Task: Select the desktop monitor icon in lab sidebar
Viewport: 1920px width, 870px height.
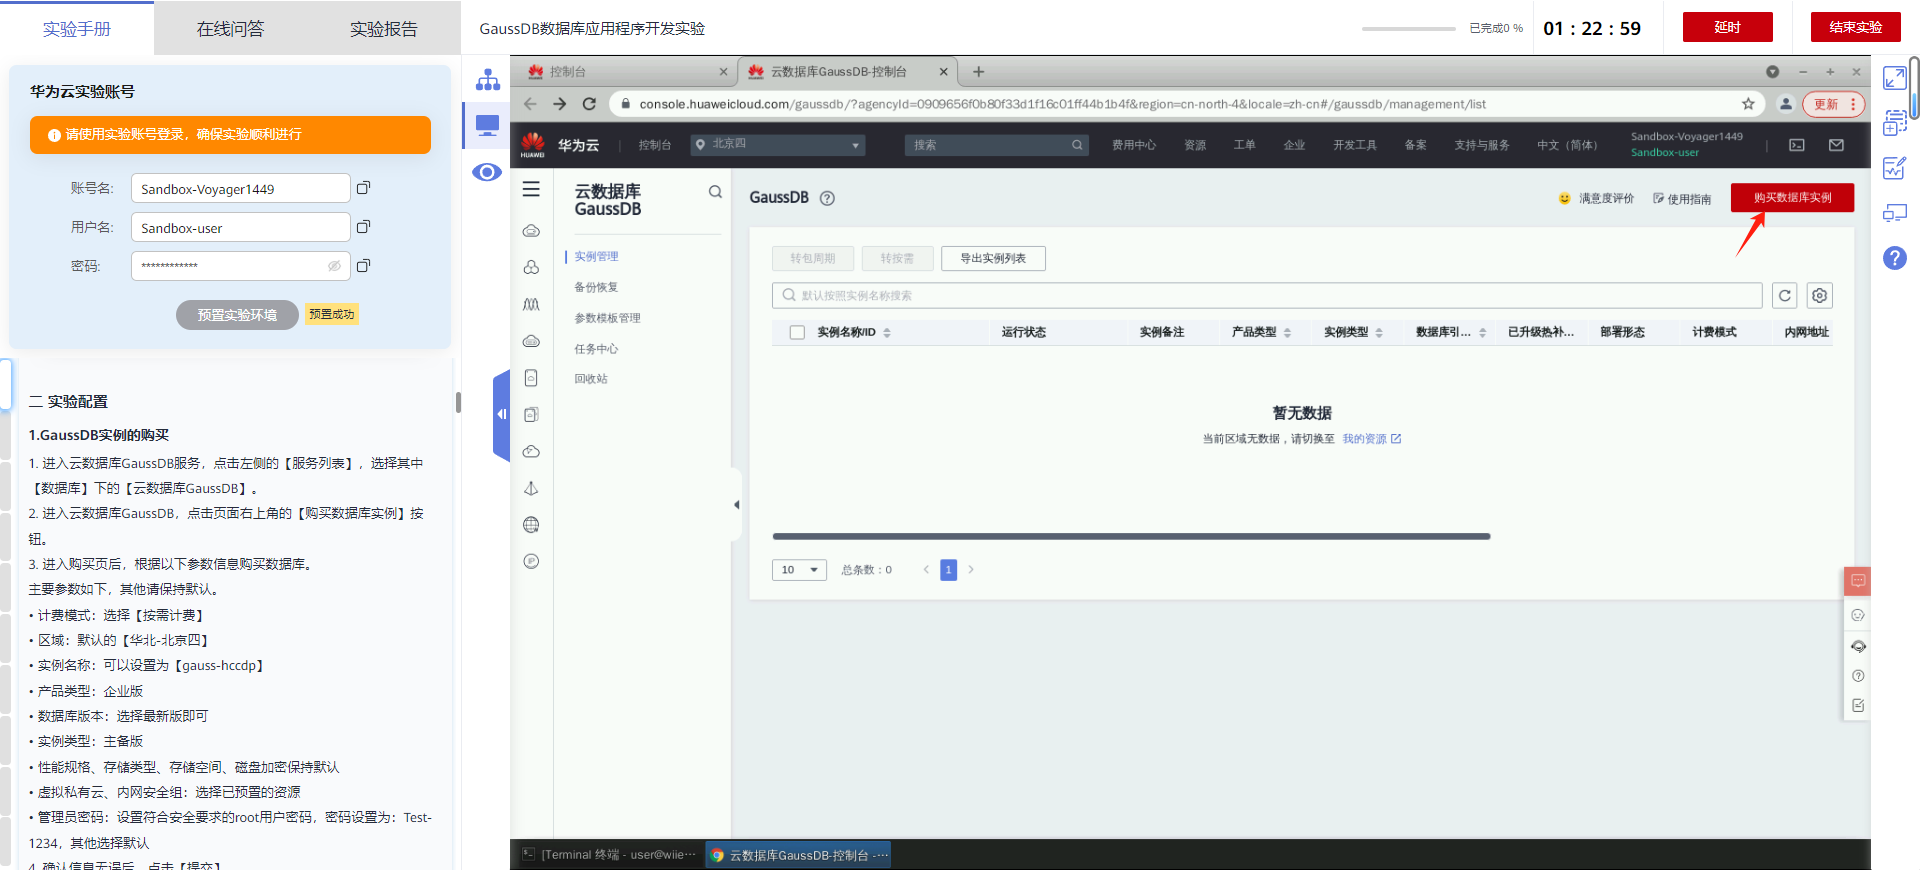Action: tap(487, 125)
